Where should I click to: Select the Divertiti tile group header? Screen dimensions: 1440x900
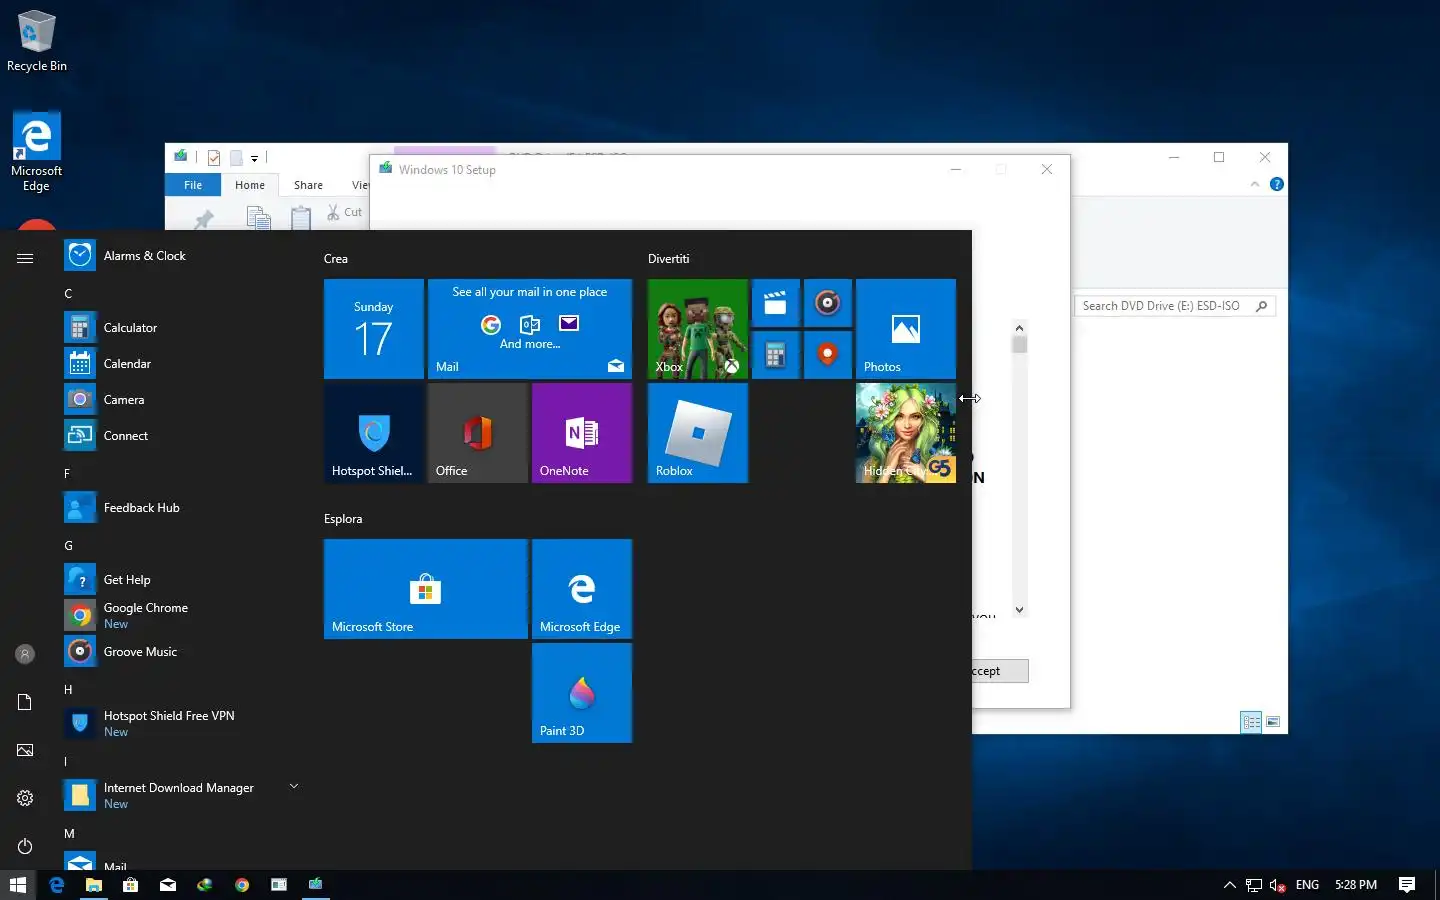[668, 259]
